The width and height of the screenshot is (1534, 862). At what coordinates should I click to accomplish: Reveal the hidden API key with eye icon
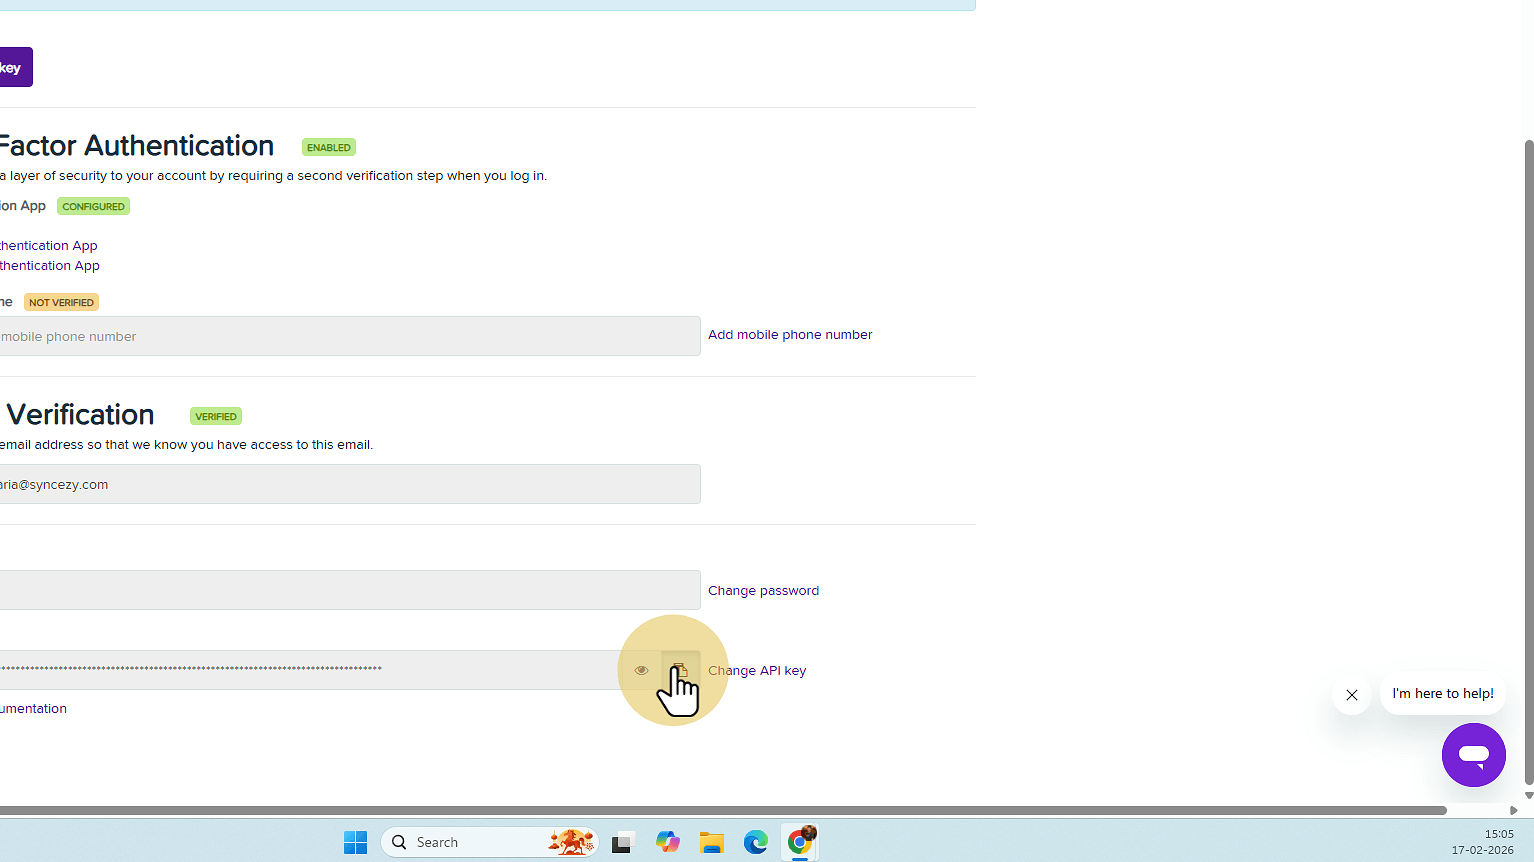641,670
